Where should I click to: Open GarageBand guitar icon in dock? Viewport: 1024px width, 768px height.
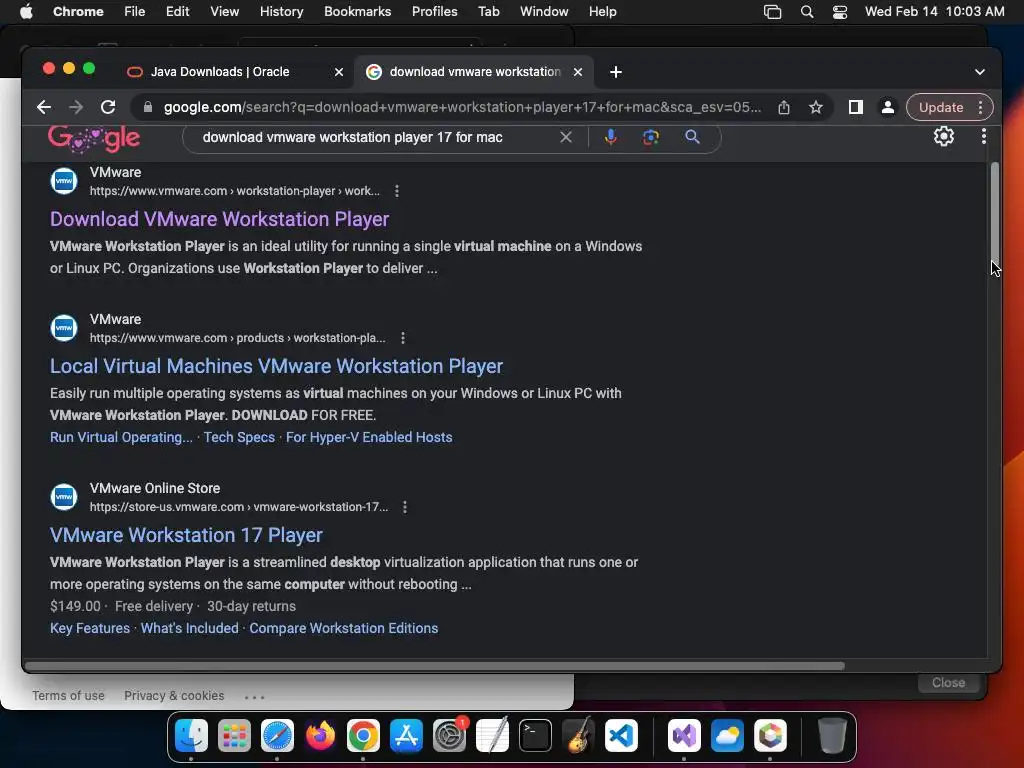coord(578,736)
